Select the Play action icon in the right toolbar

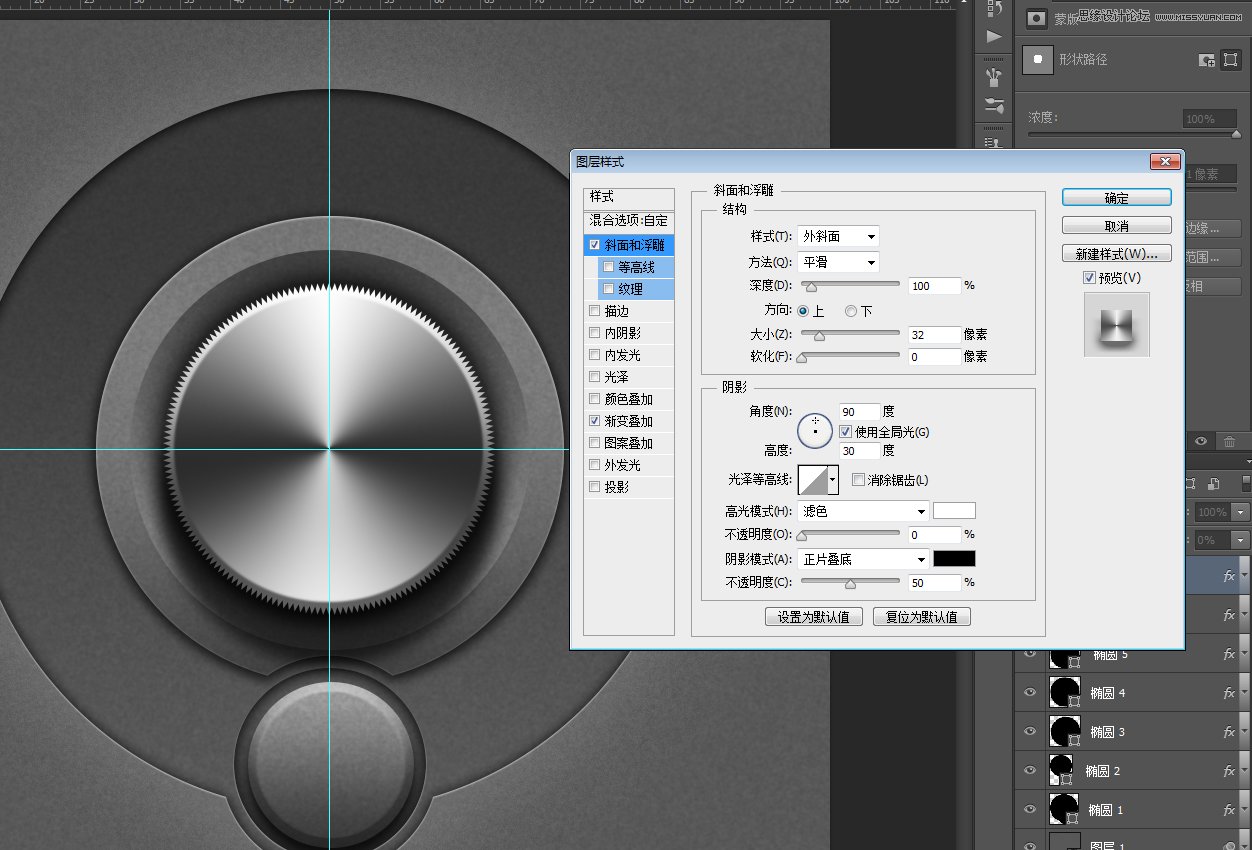[x=994, y=33]
